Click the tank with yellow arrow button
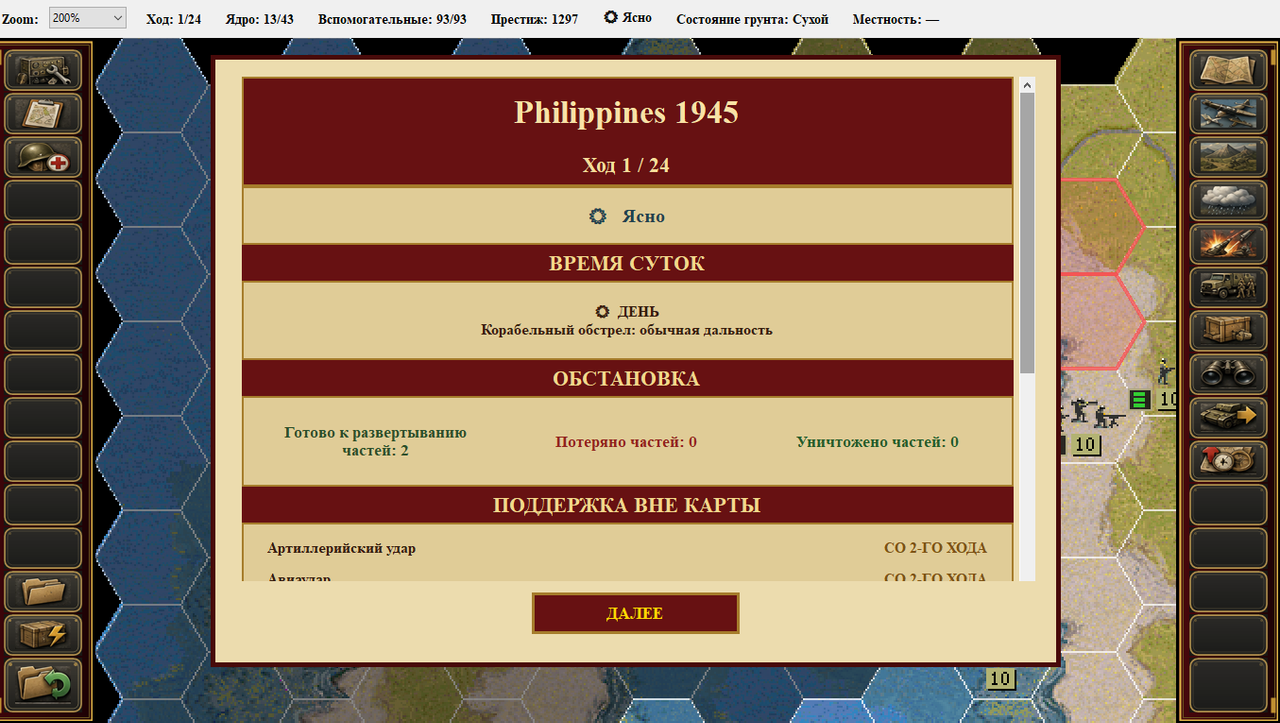The image size is (1280, 723). 1227,418
